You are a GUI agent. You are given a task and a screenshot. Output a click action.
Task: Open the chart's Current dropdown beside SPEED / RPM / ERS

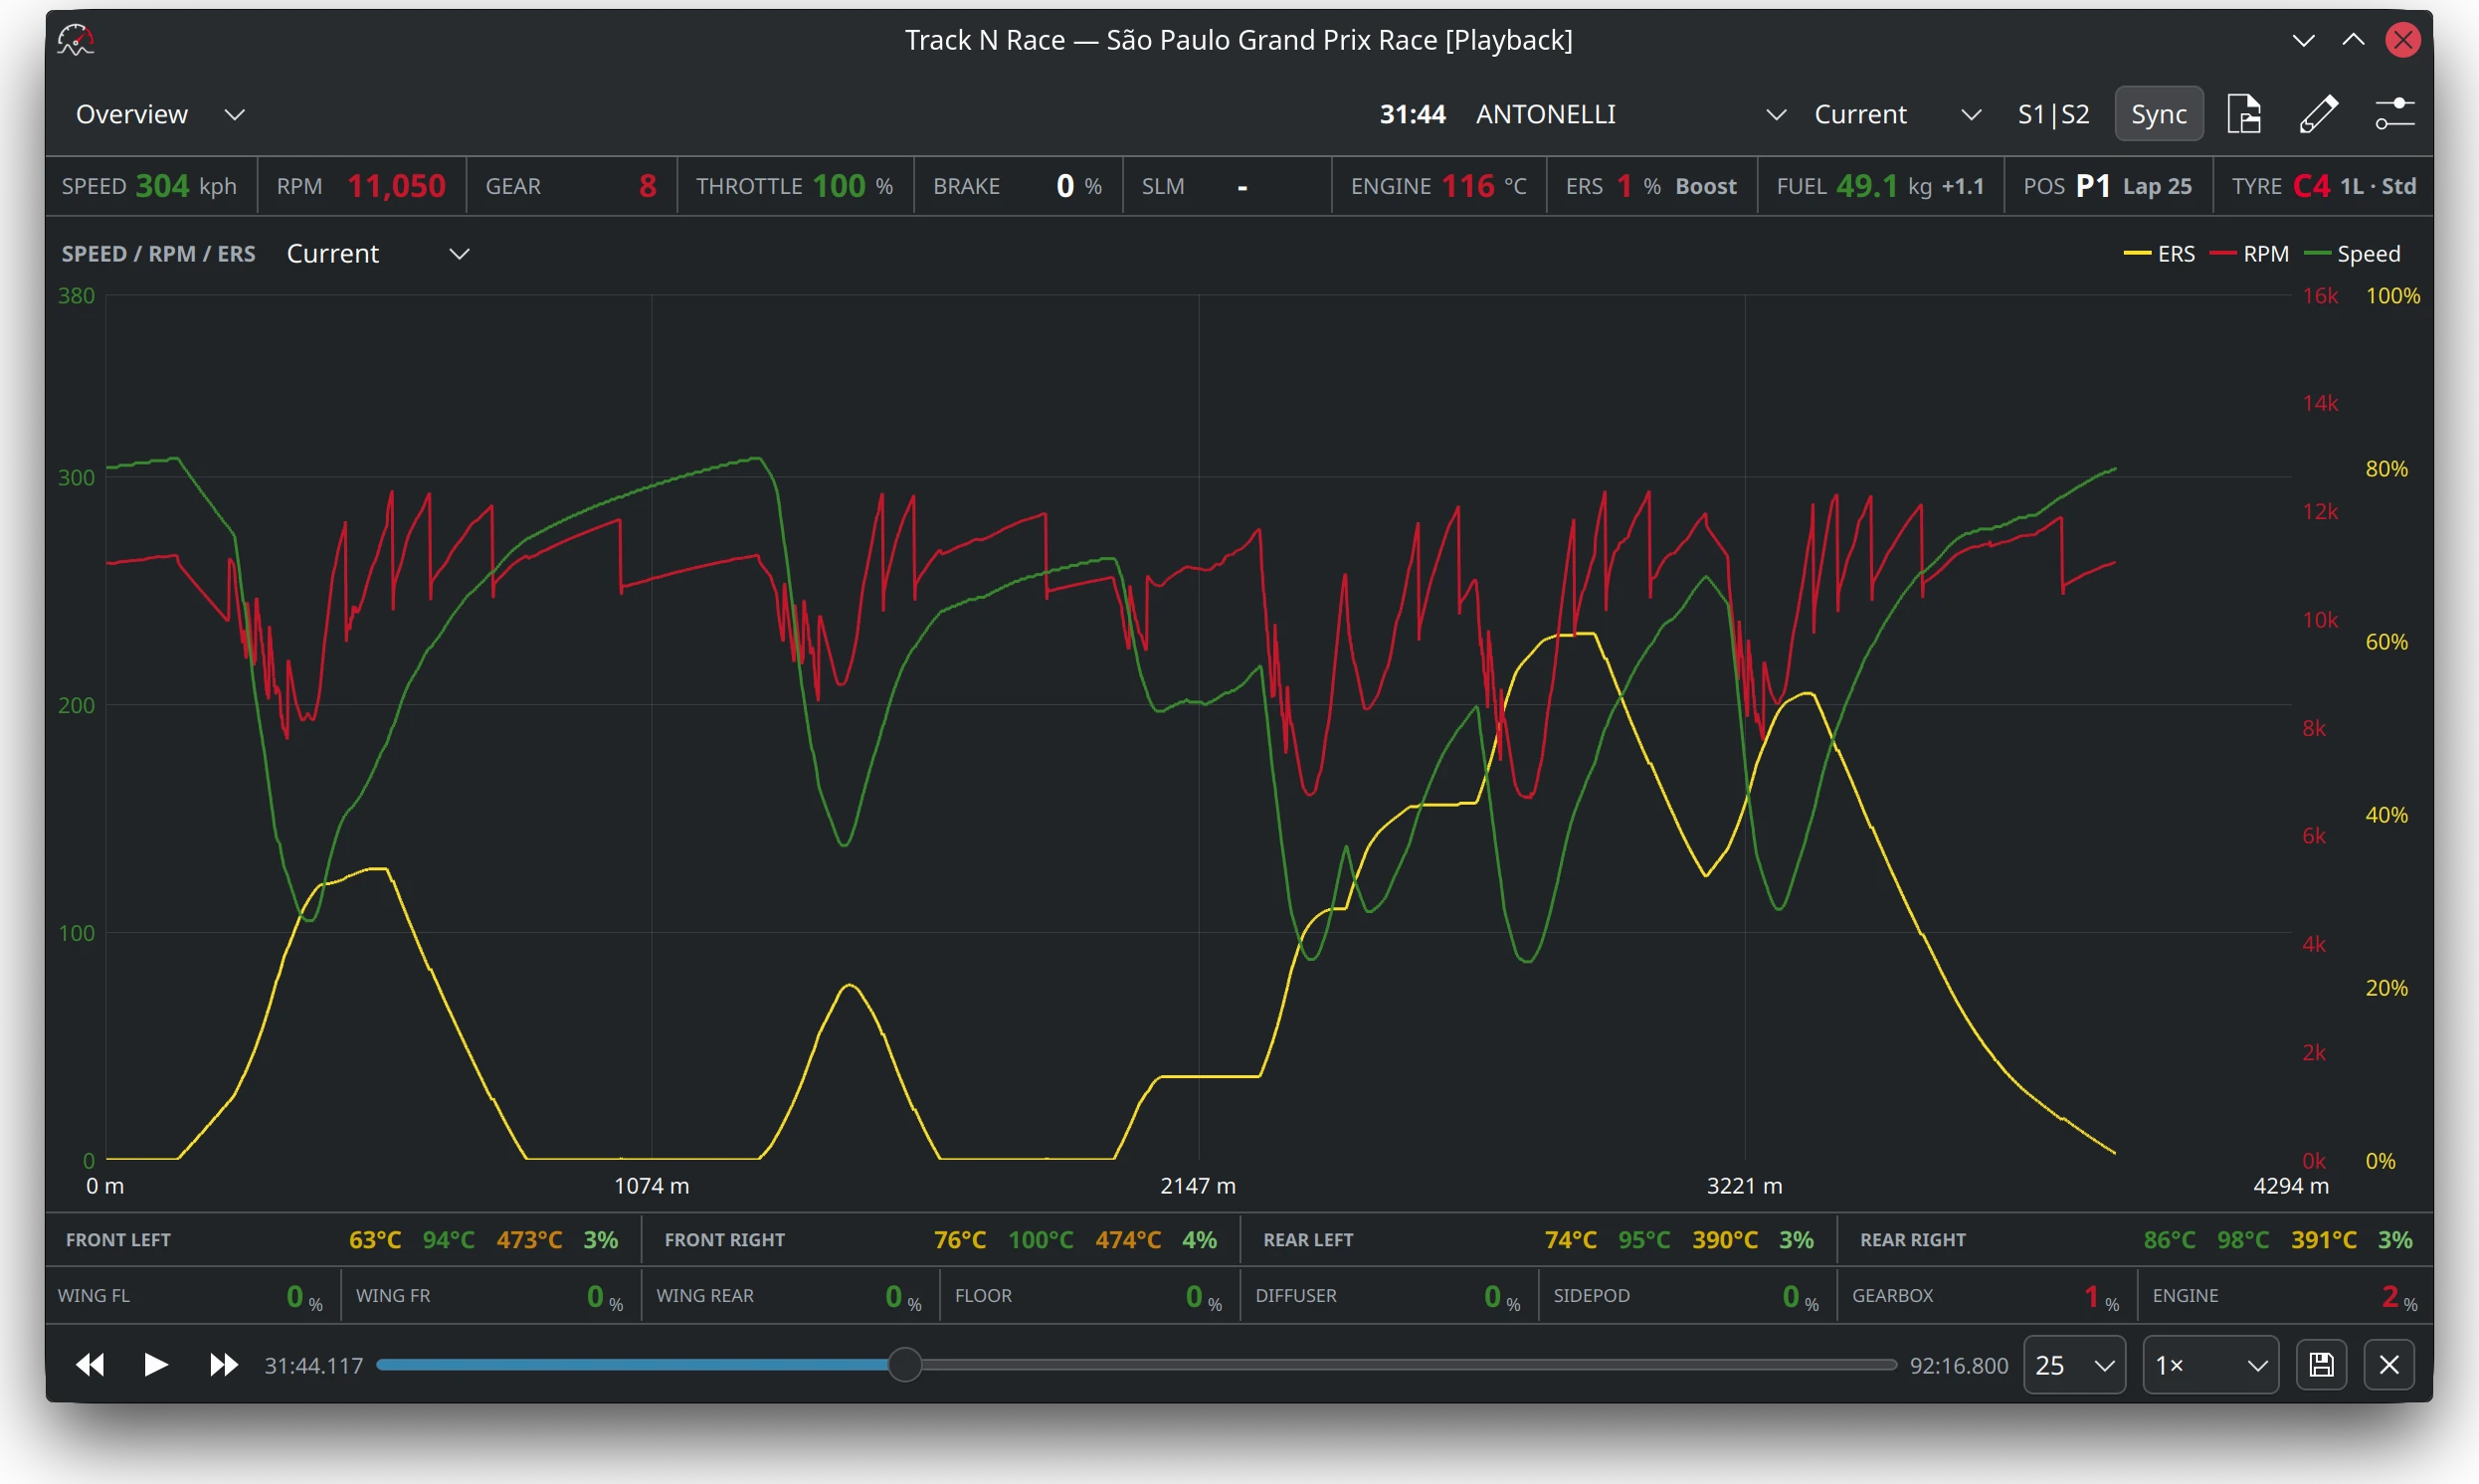point(378,254)
